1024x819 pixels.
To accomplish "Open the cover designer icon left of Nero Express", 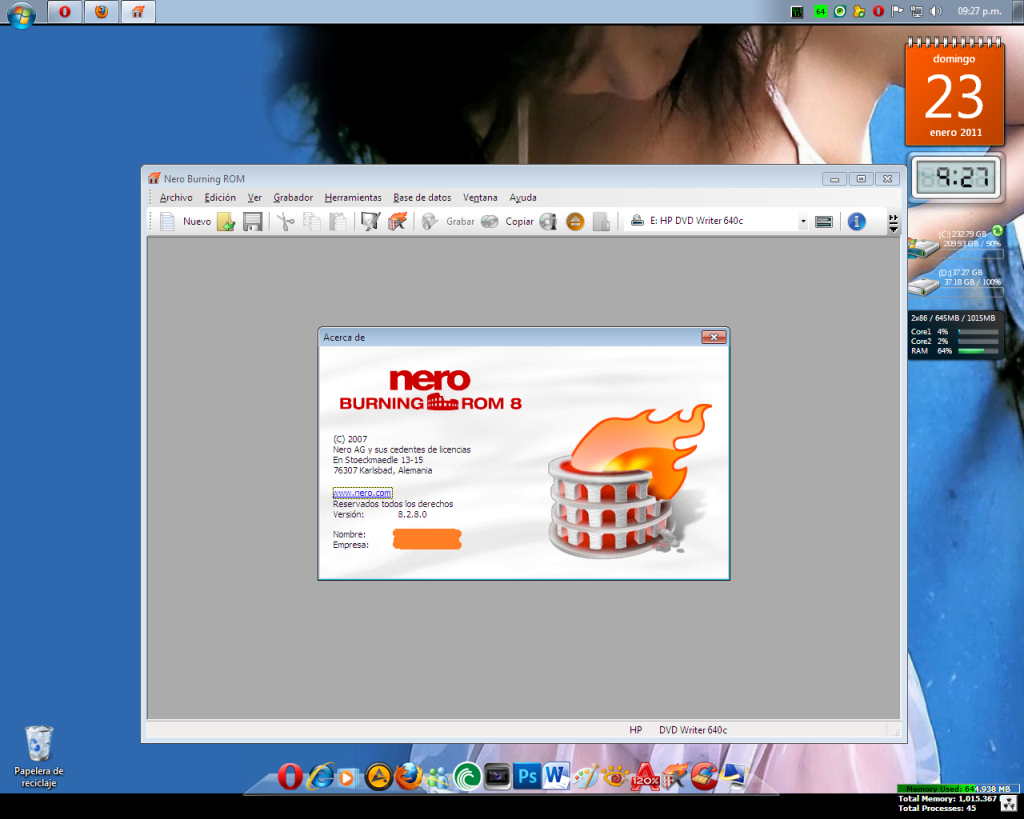I will point(370,221).
